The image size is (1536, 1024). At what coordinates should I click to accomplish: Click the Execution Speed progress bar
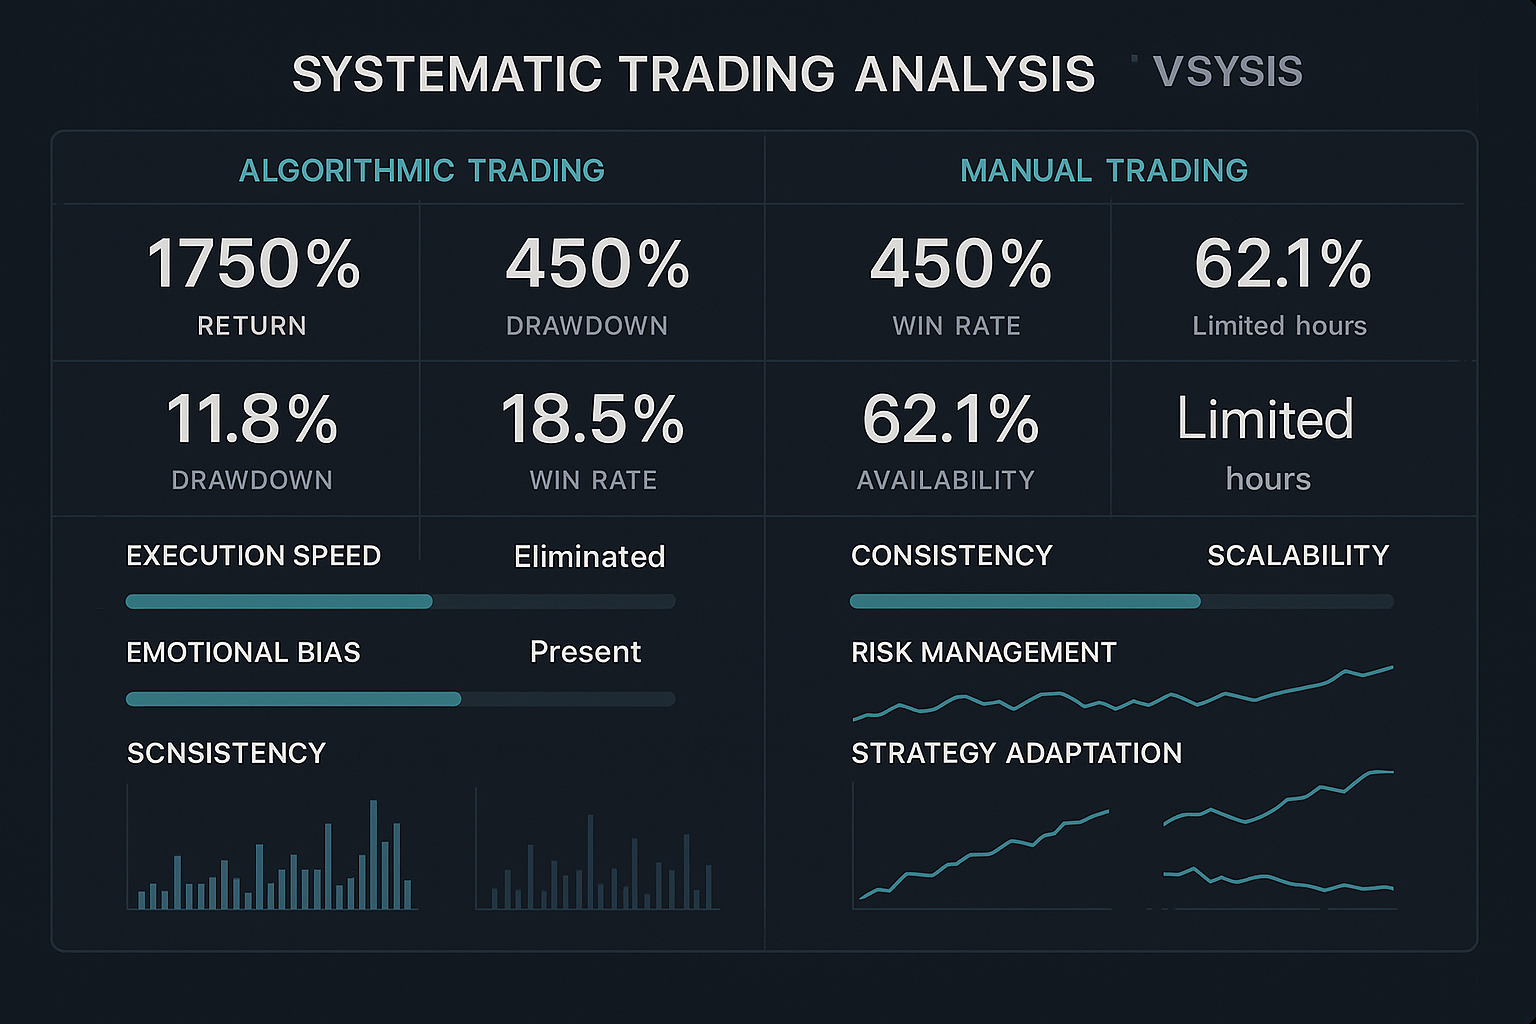pyautogui.click(x=400, y=602)
